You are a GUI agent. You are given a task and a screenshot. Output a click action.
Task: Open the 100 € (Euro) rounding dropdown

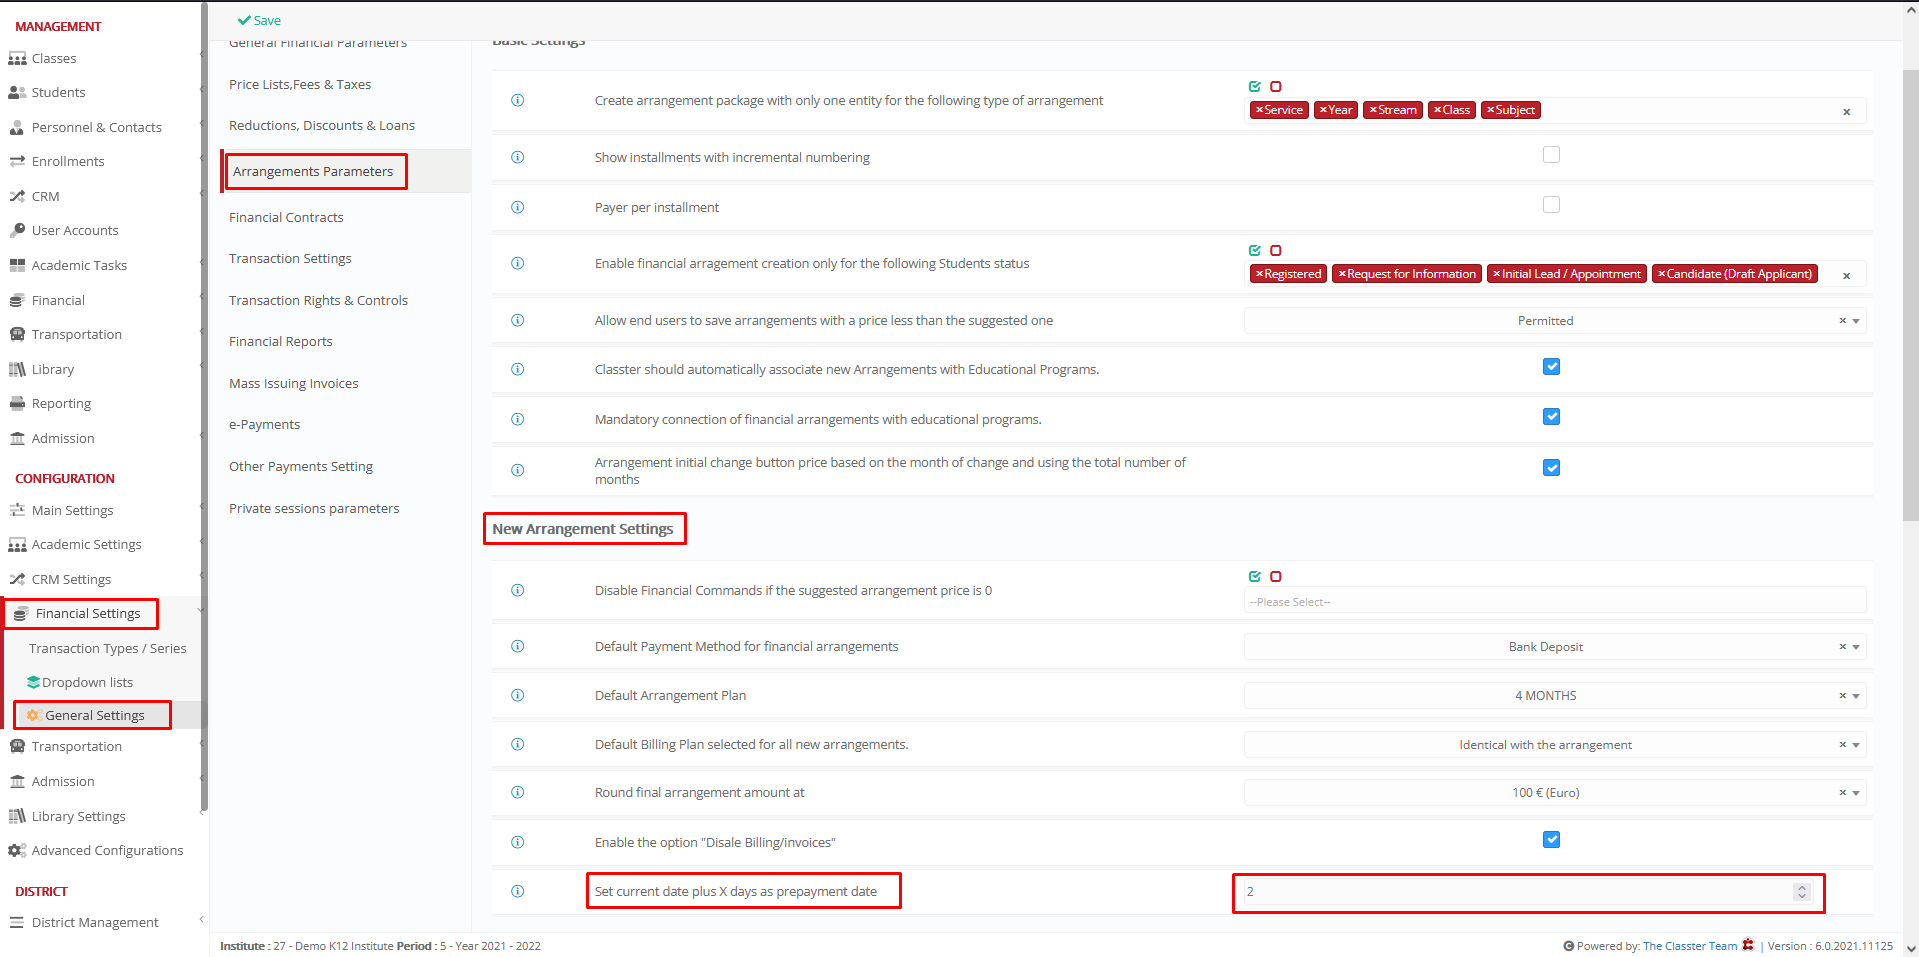pos(1555,793)
